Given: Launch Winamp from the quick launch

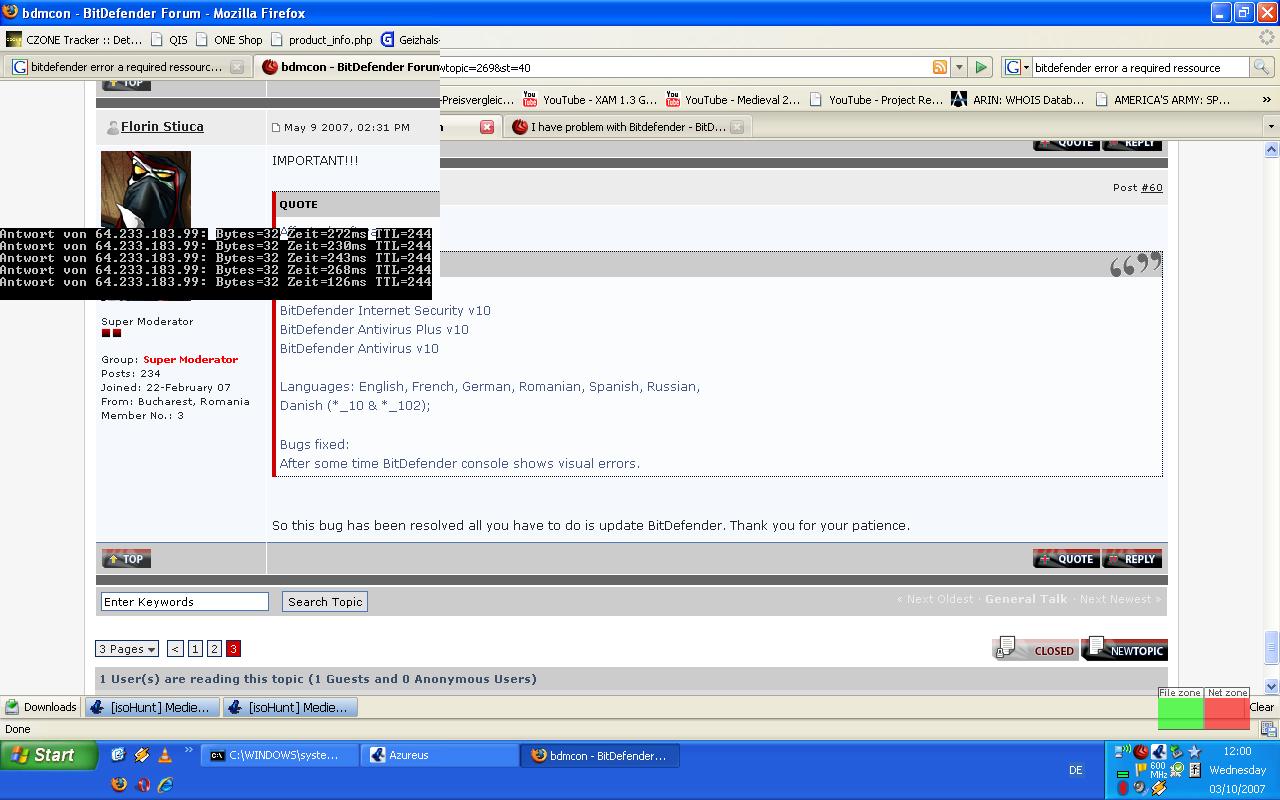Looking at the screenshot, I should (142, 755).
